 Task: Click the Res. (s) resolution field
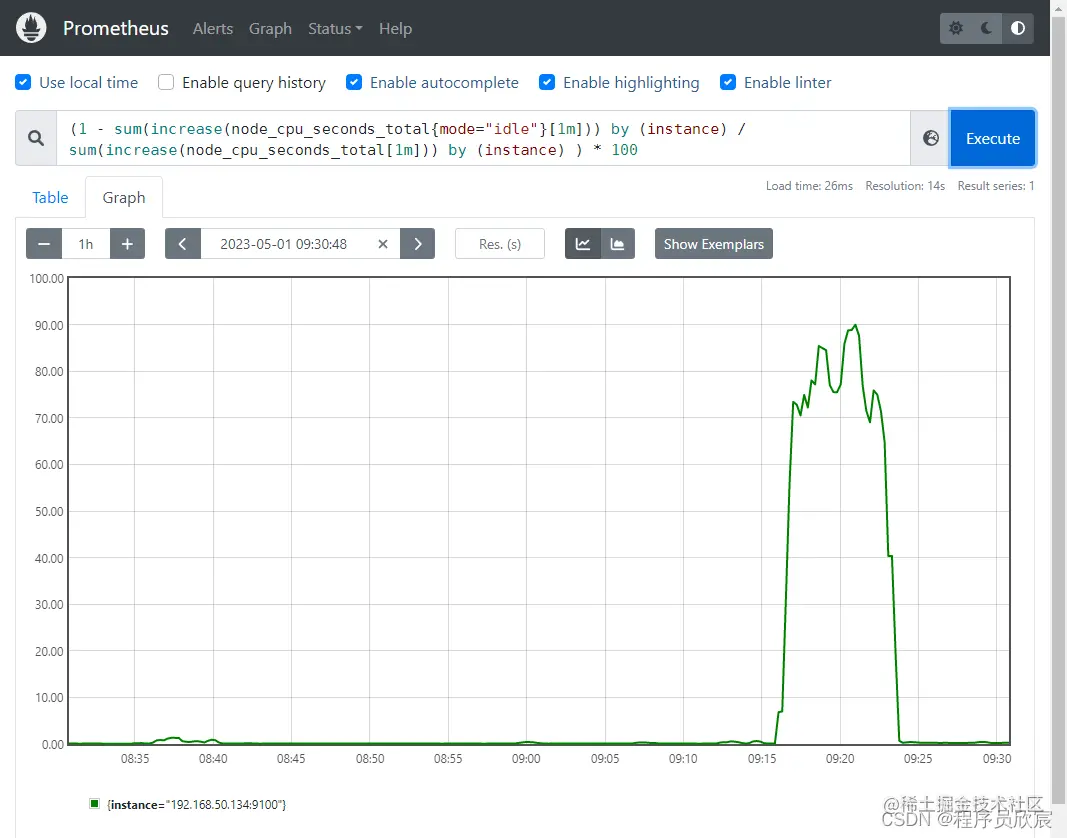coord(500,244)
